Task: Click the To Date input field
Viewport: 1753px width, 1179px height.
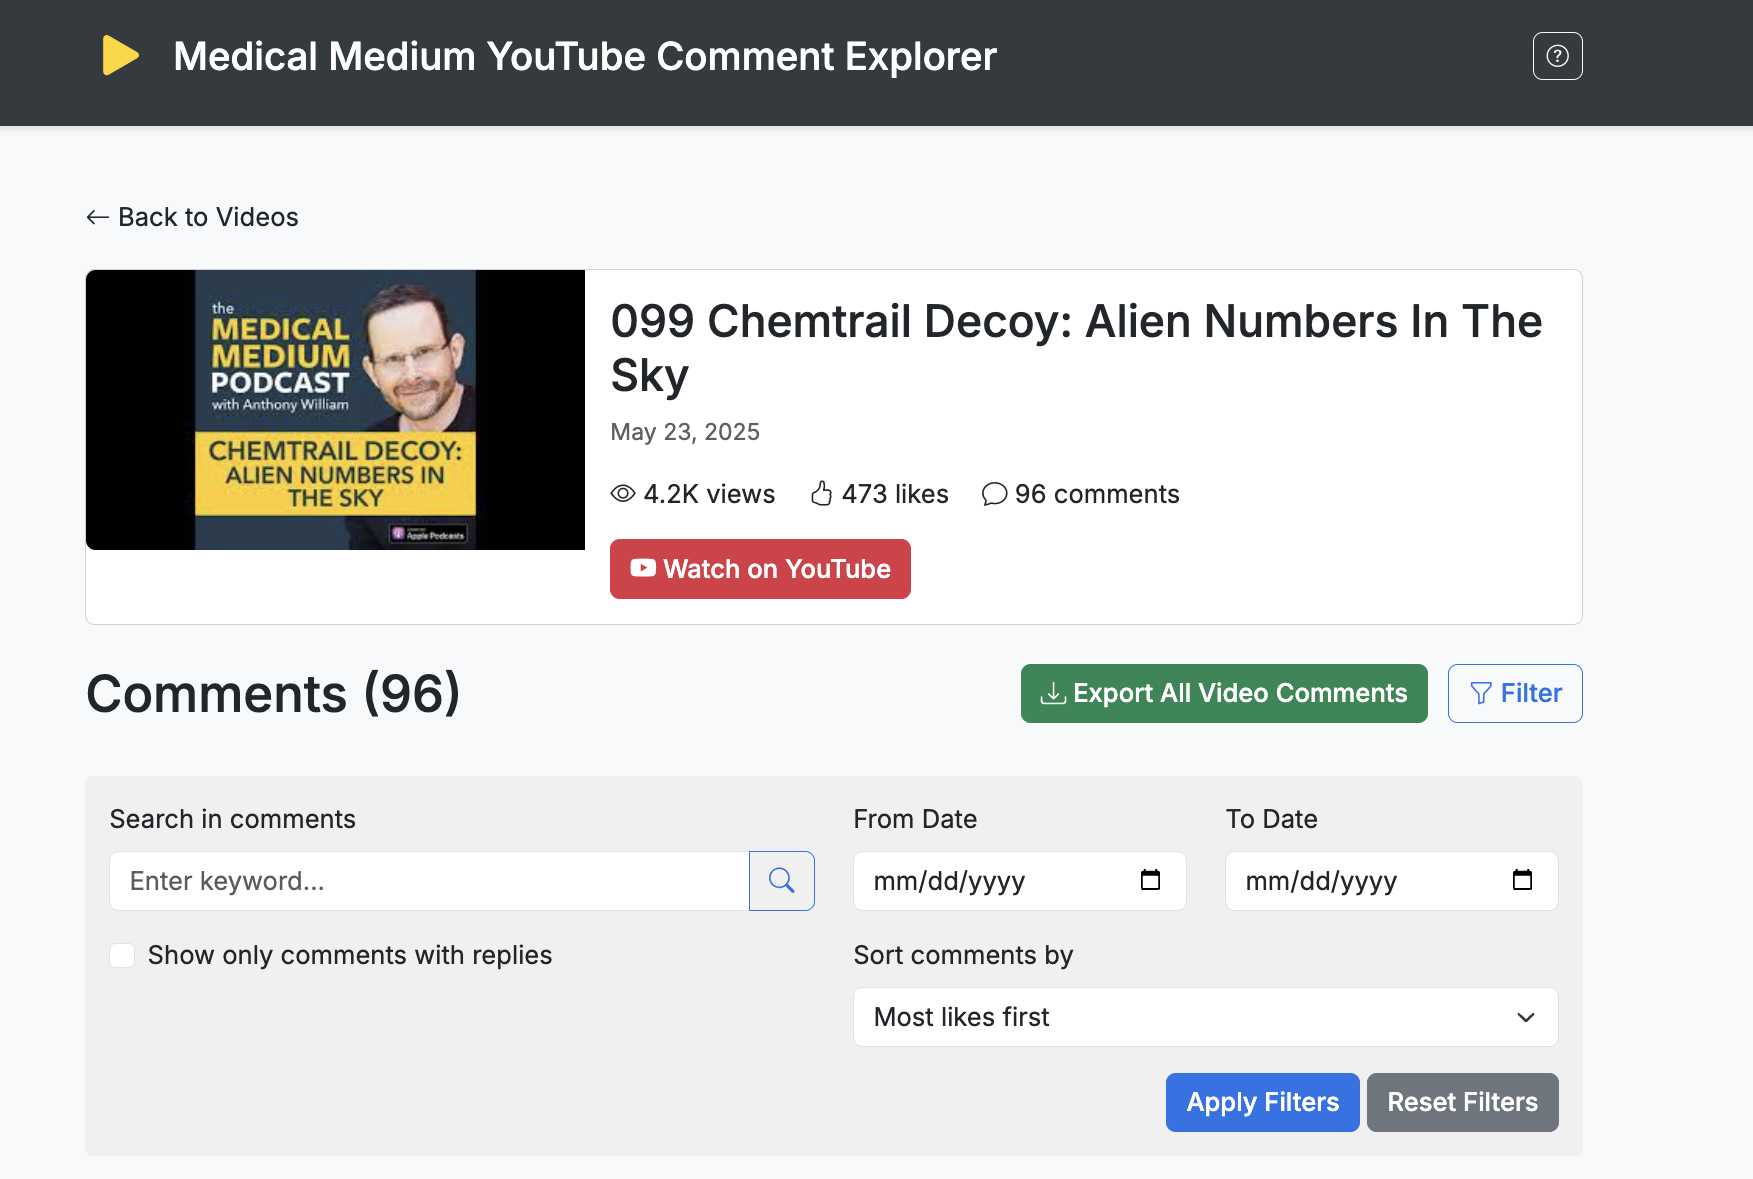Action: 1391,881
